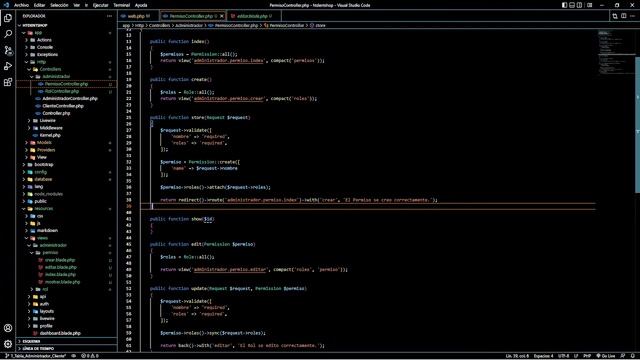Open notifications bell in status bar

pyautogui.click(x=632, y=356)
